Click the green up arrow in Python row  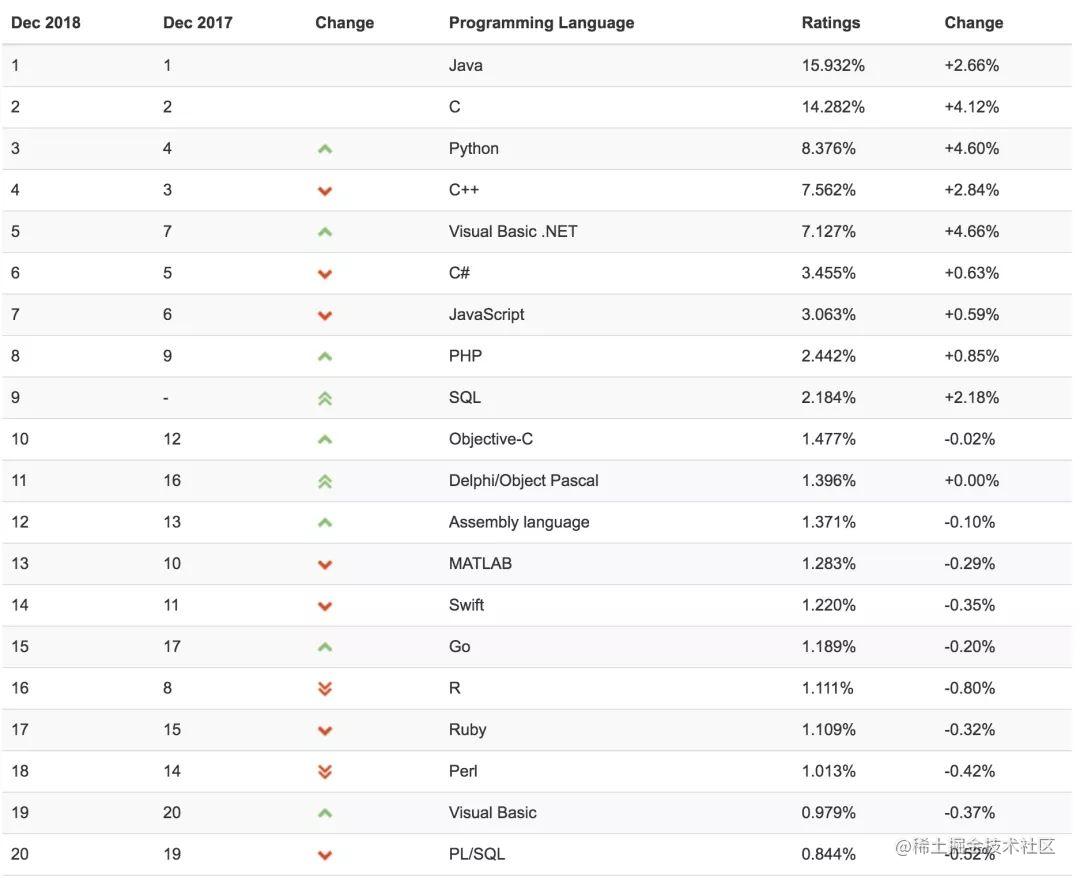[x=325, y=149]
